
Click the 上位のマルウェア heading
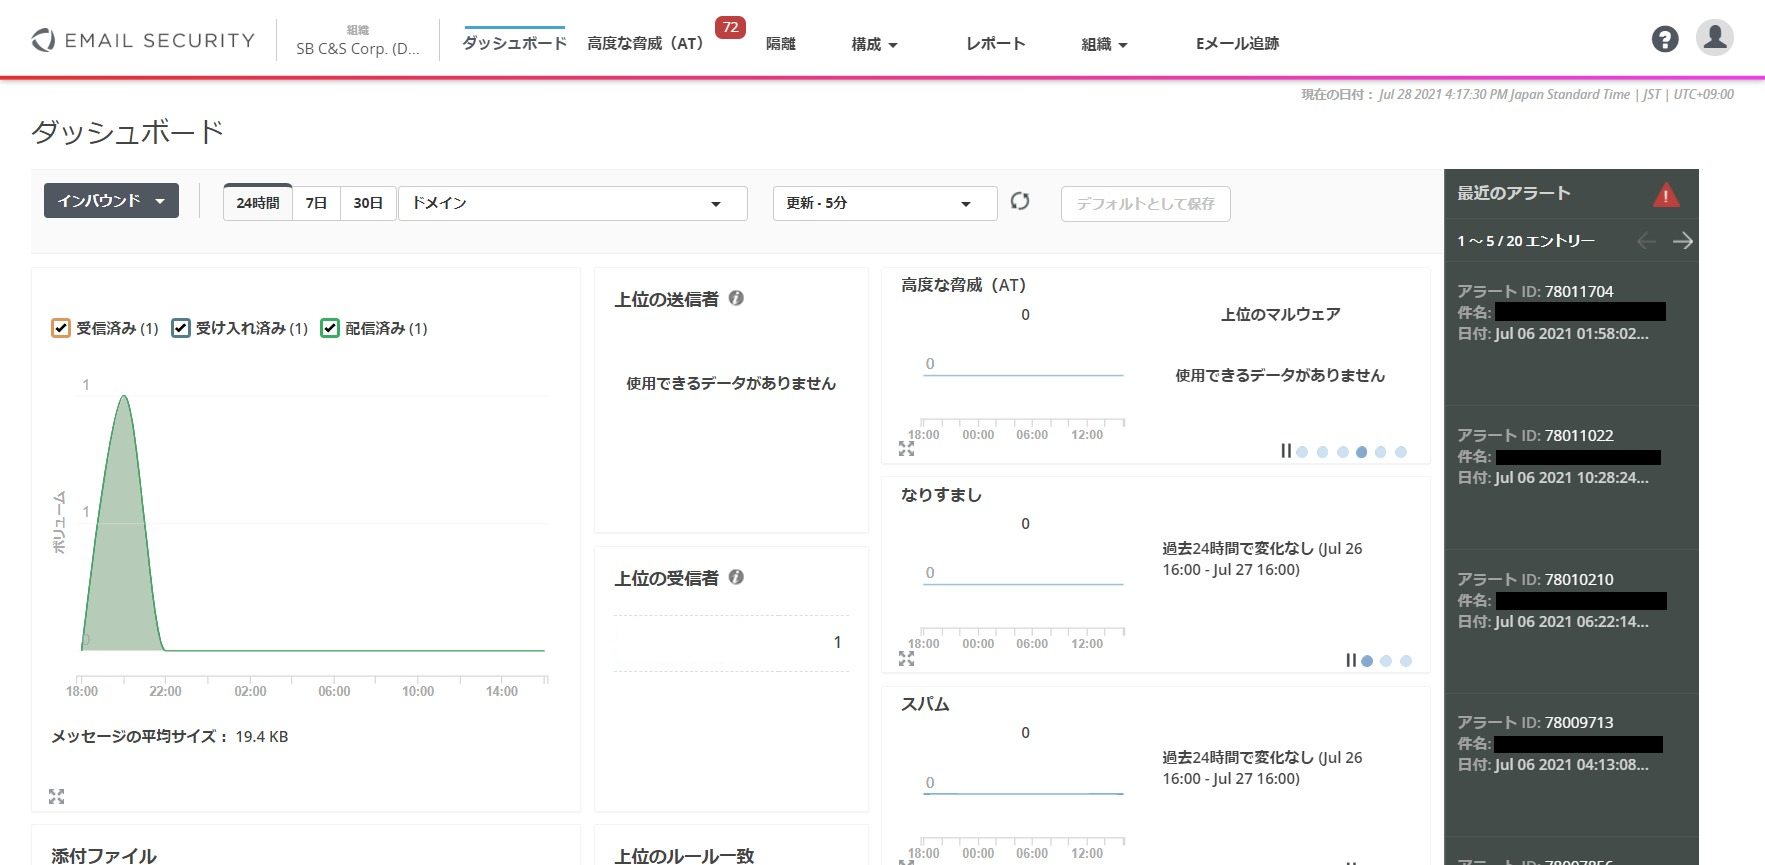click(1280, 314)
